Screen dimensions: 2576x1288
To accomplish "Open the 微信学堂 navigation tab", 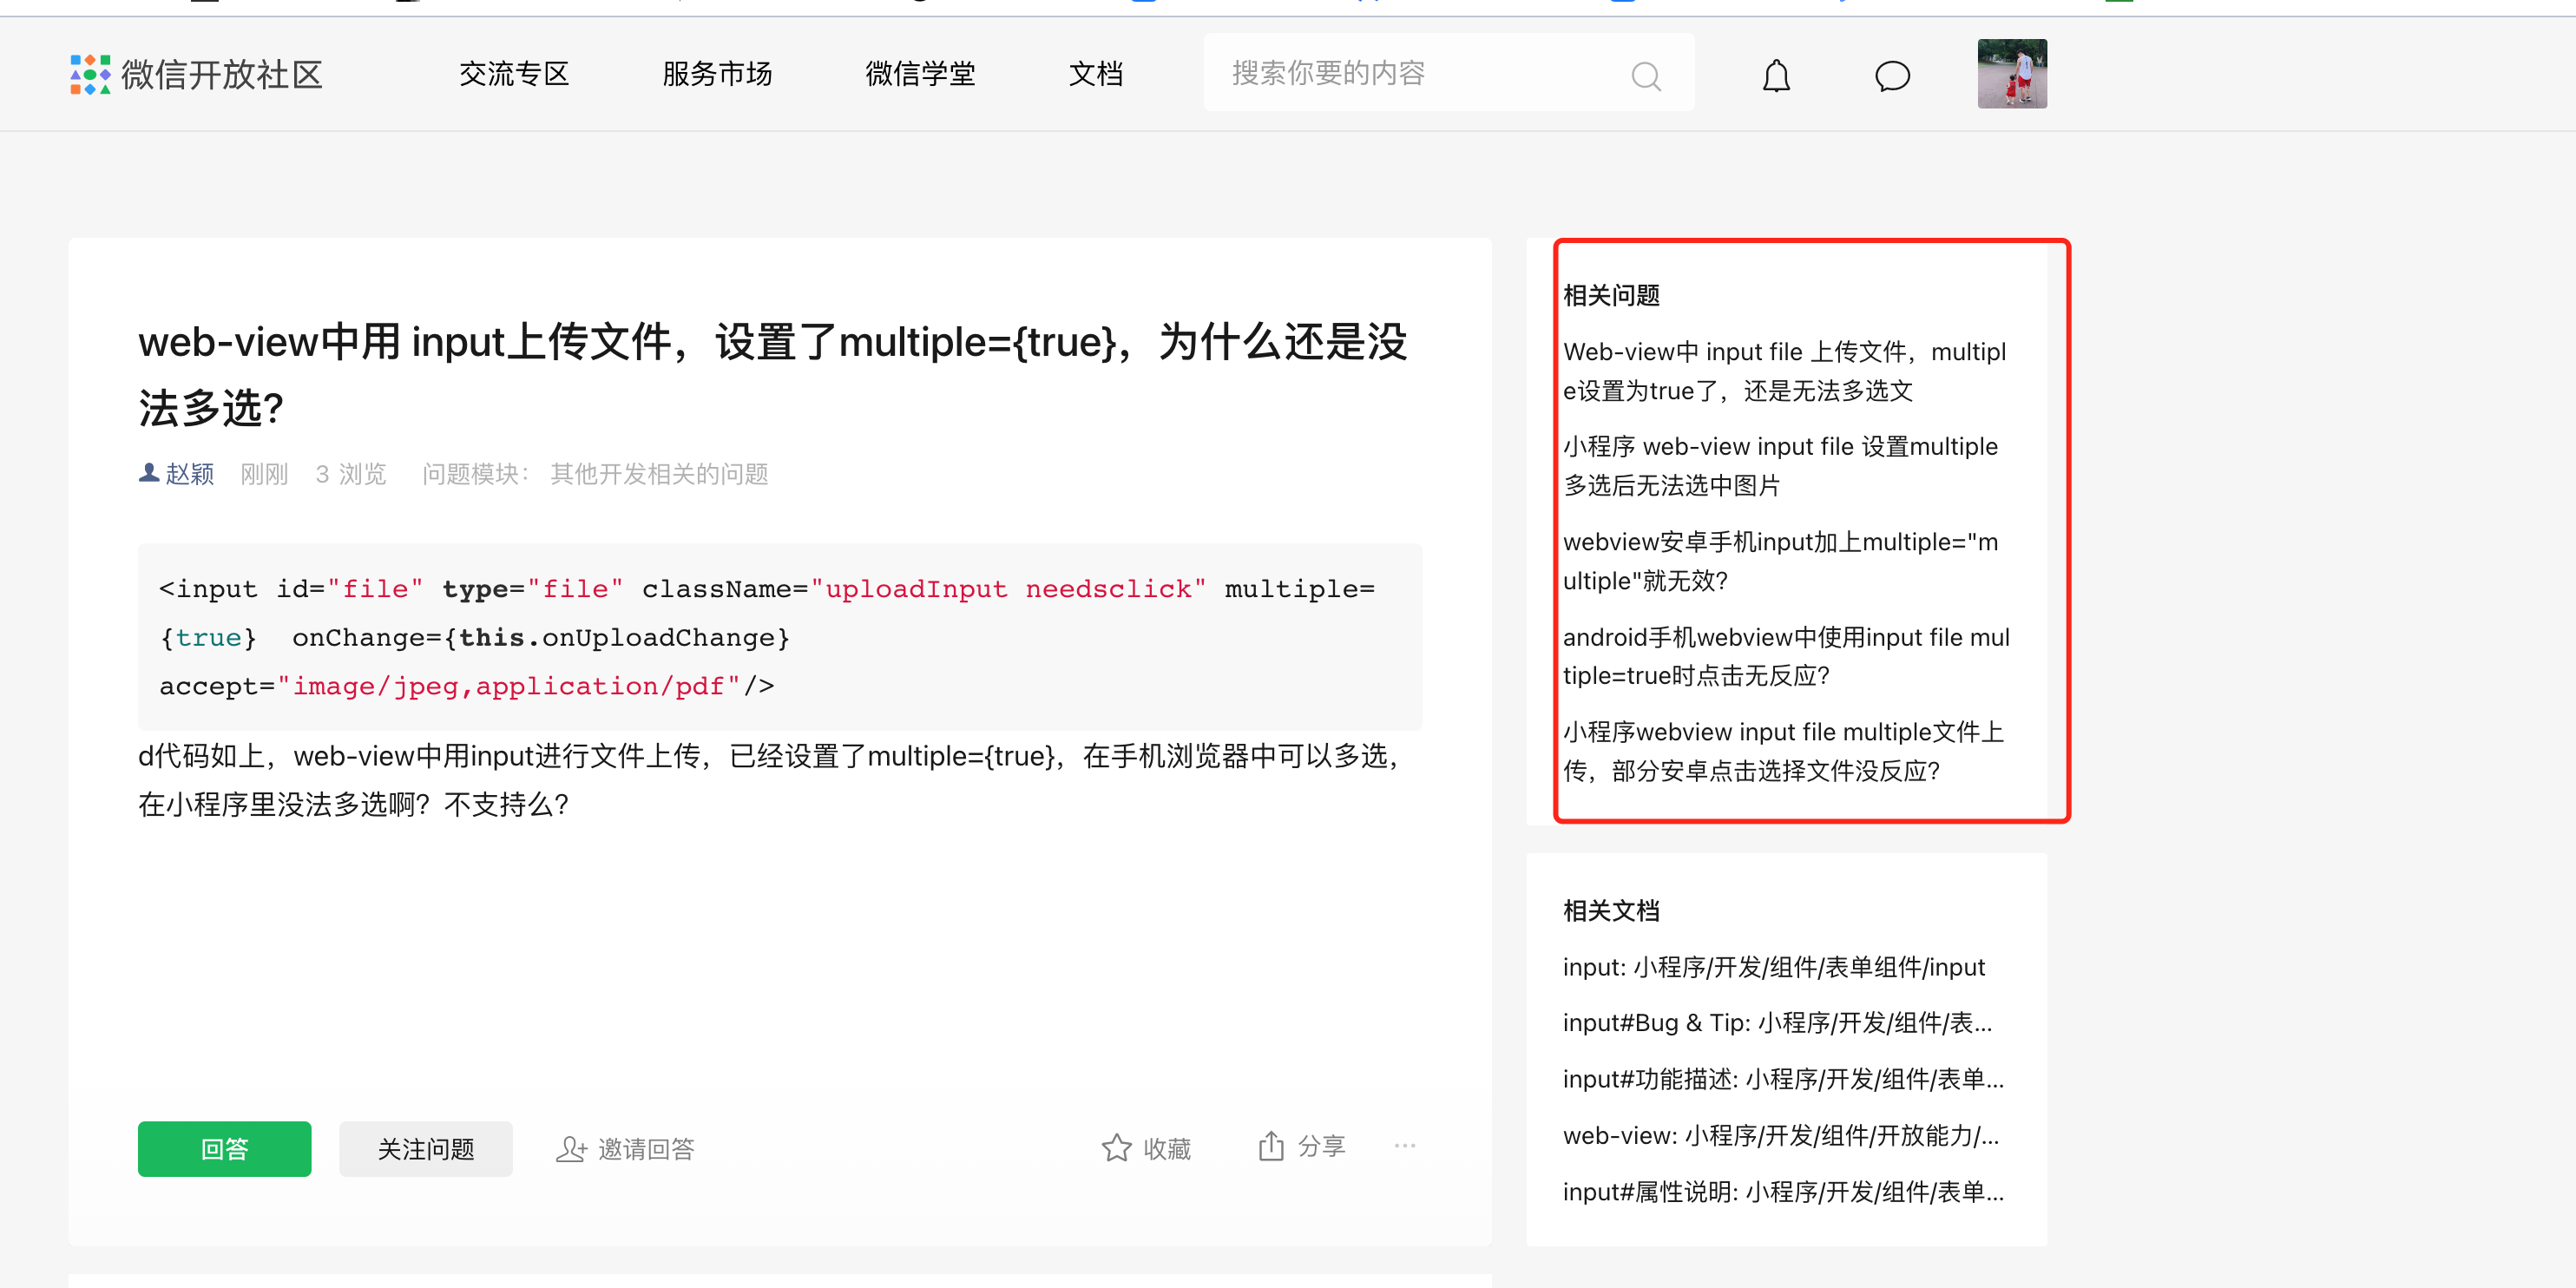I will pos(920,74).
